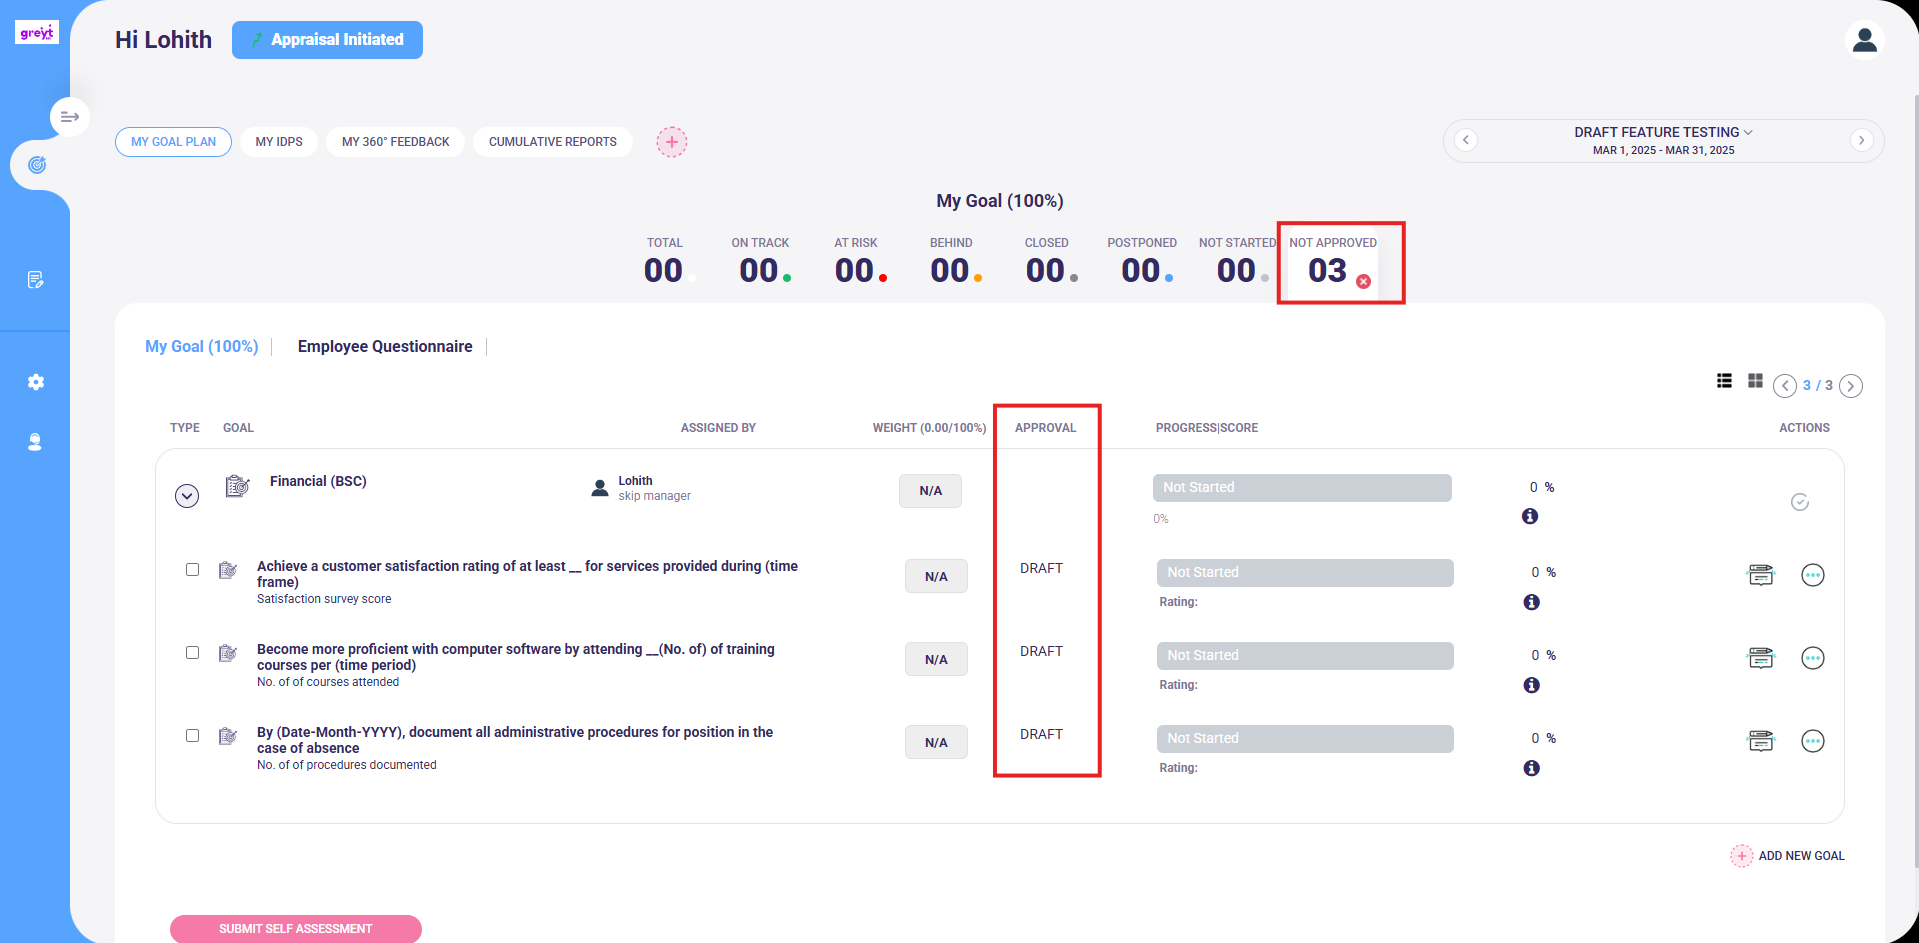Select the computer software proficiency goal checkbox
This screenshot has width=1919, height=943.
192,652
